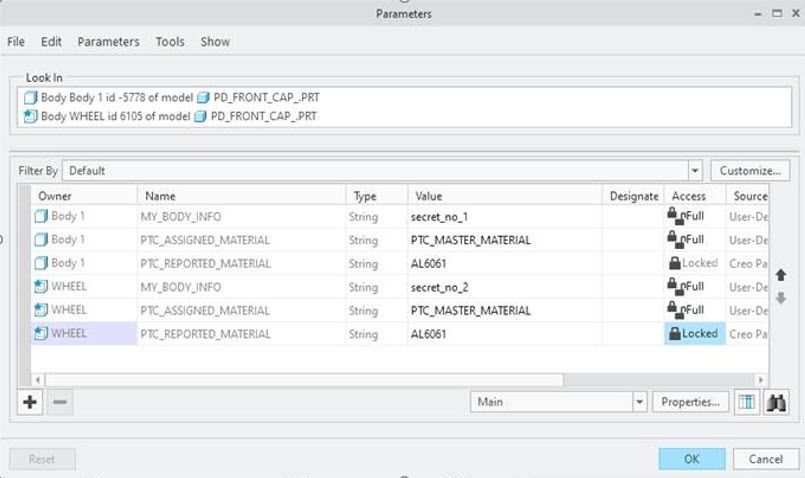805x478 pixels.
Task: Click body icon of Body 1 MY_BODY_INFO row
Action: click(41, 216)
